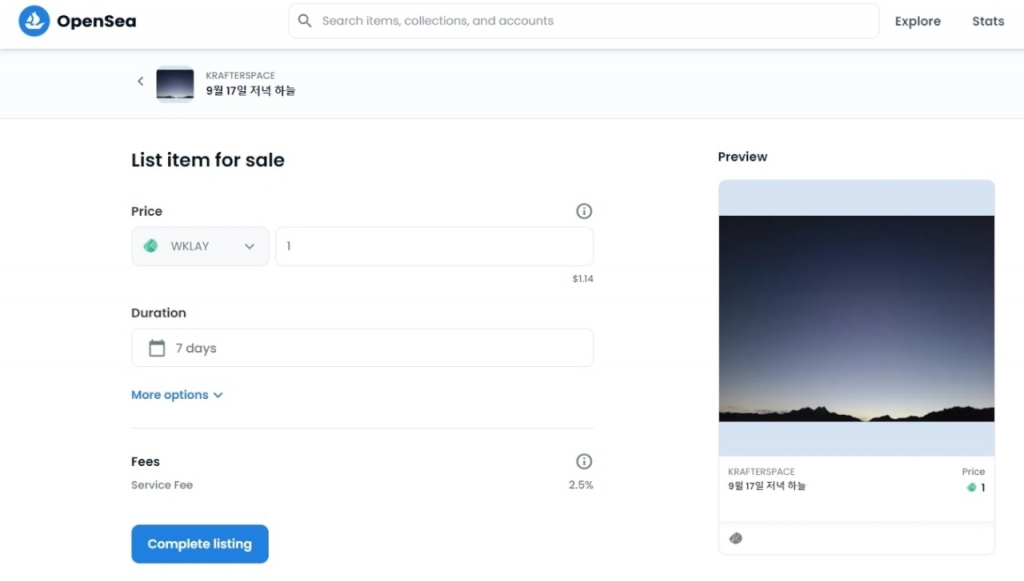Click the calendar icon in Duration field

[x=157, y=348]
